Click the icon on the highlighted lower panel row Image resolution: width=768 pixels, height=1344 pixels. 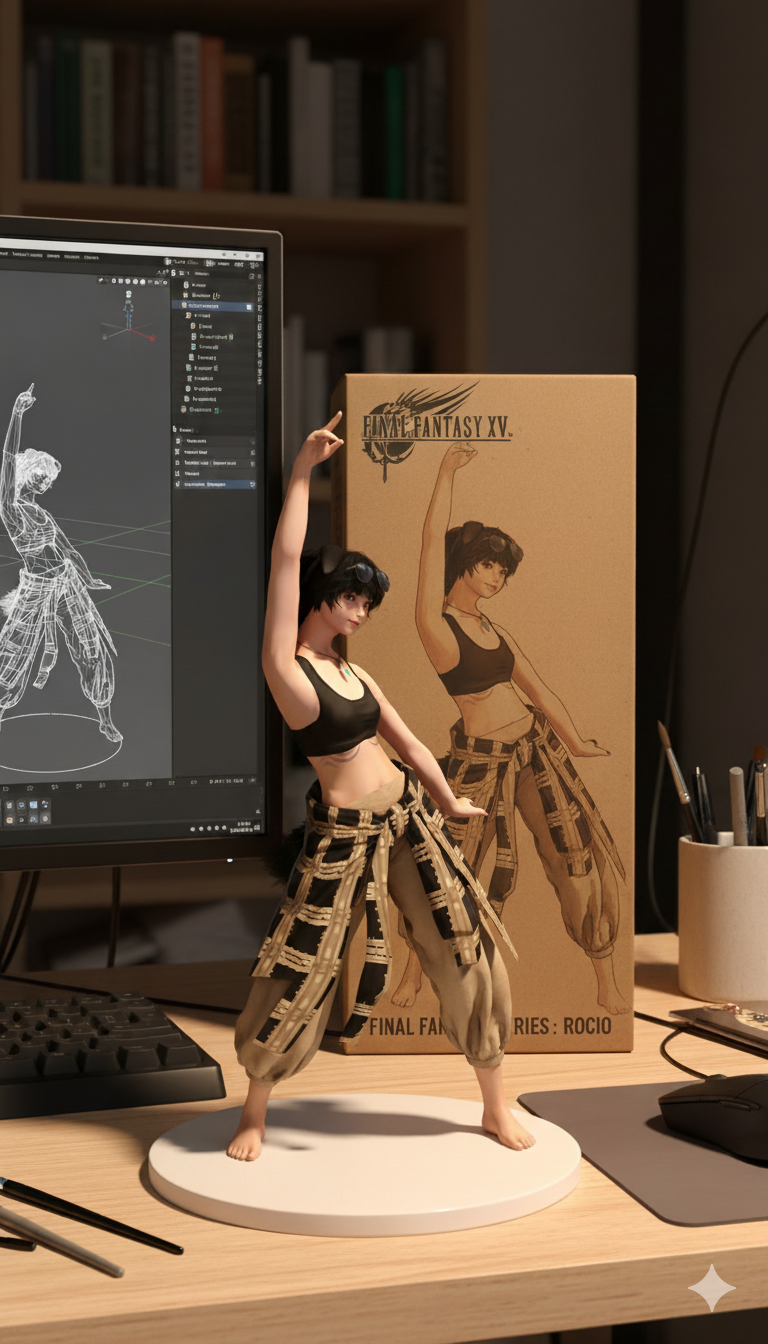coord(251,484)
